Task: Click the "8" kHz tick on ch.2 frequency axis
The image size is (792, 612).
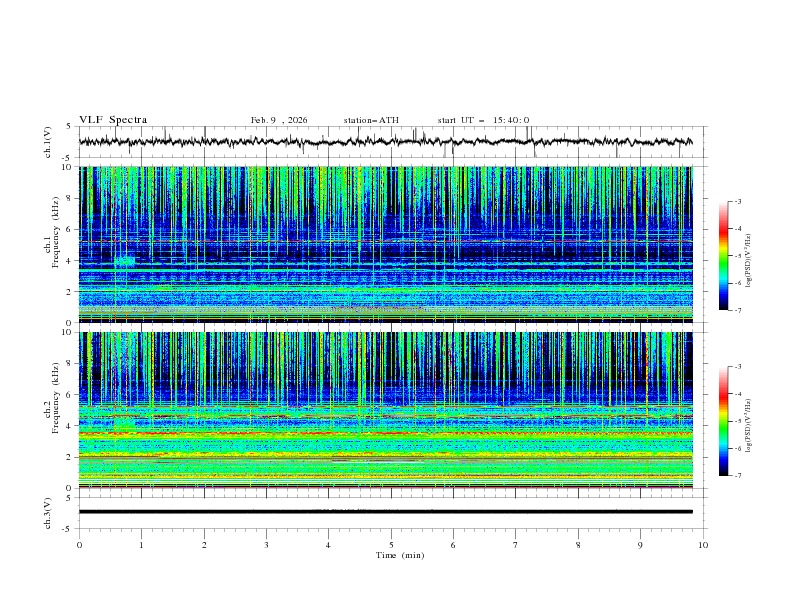Action: [71, 364]
